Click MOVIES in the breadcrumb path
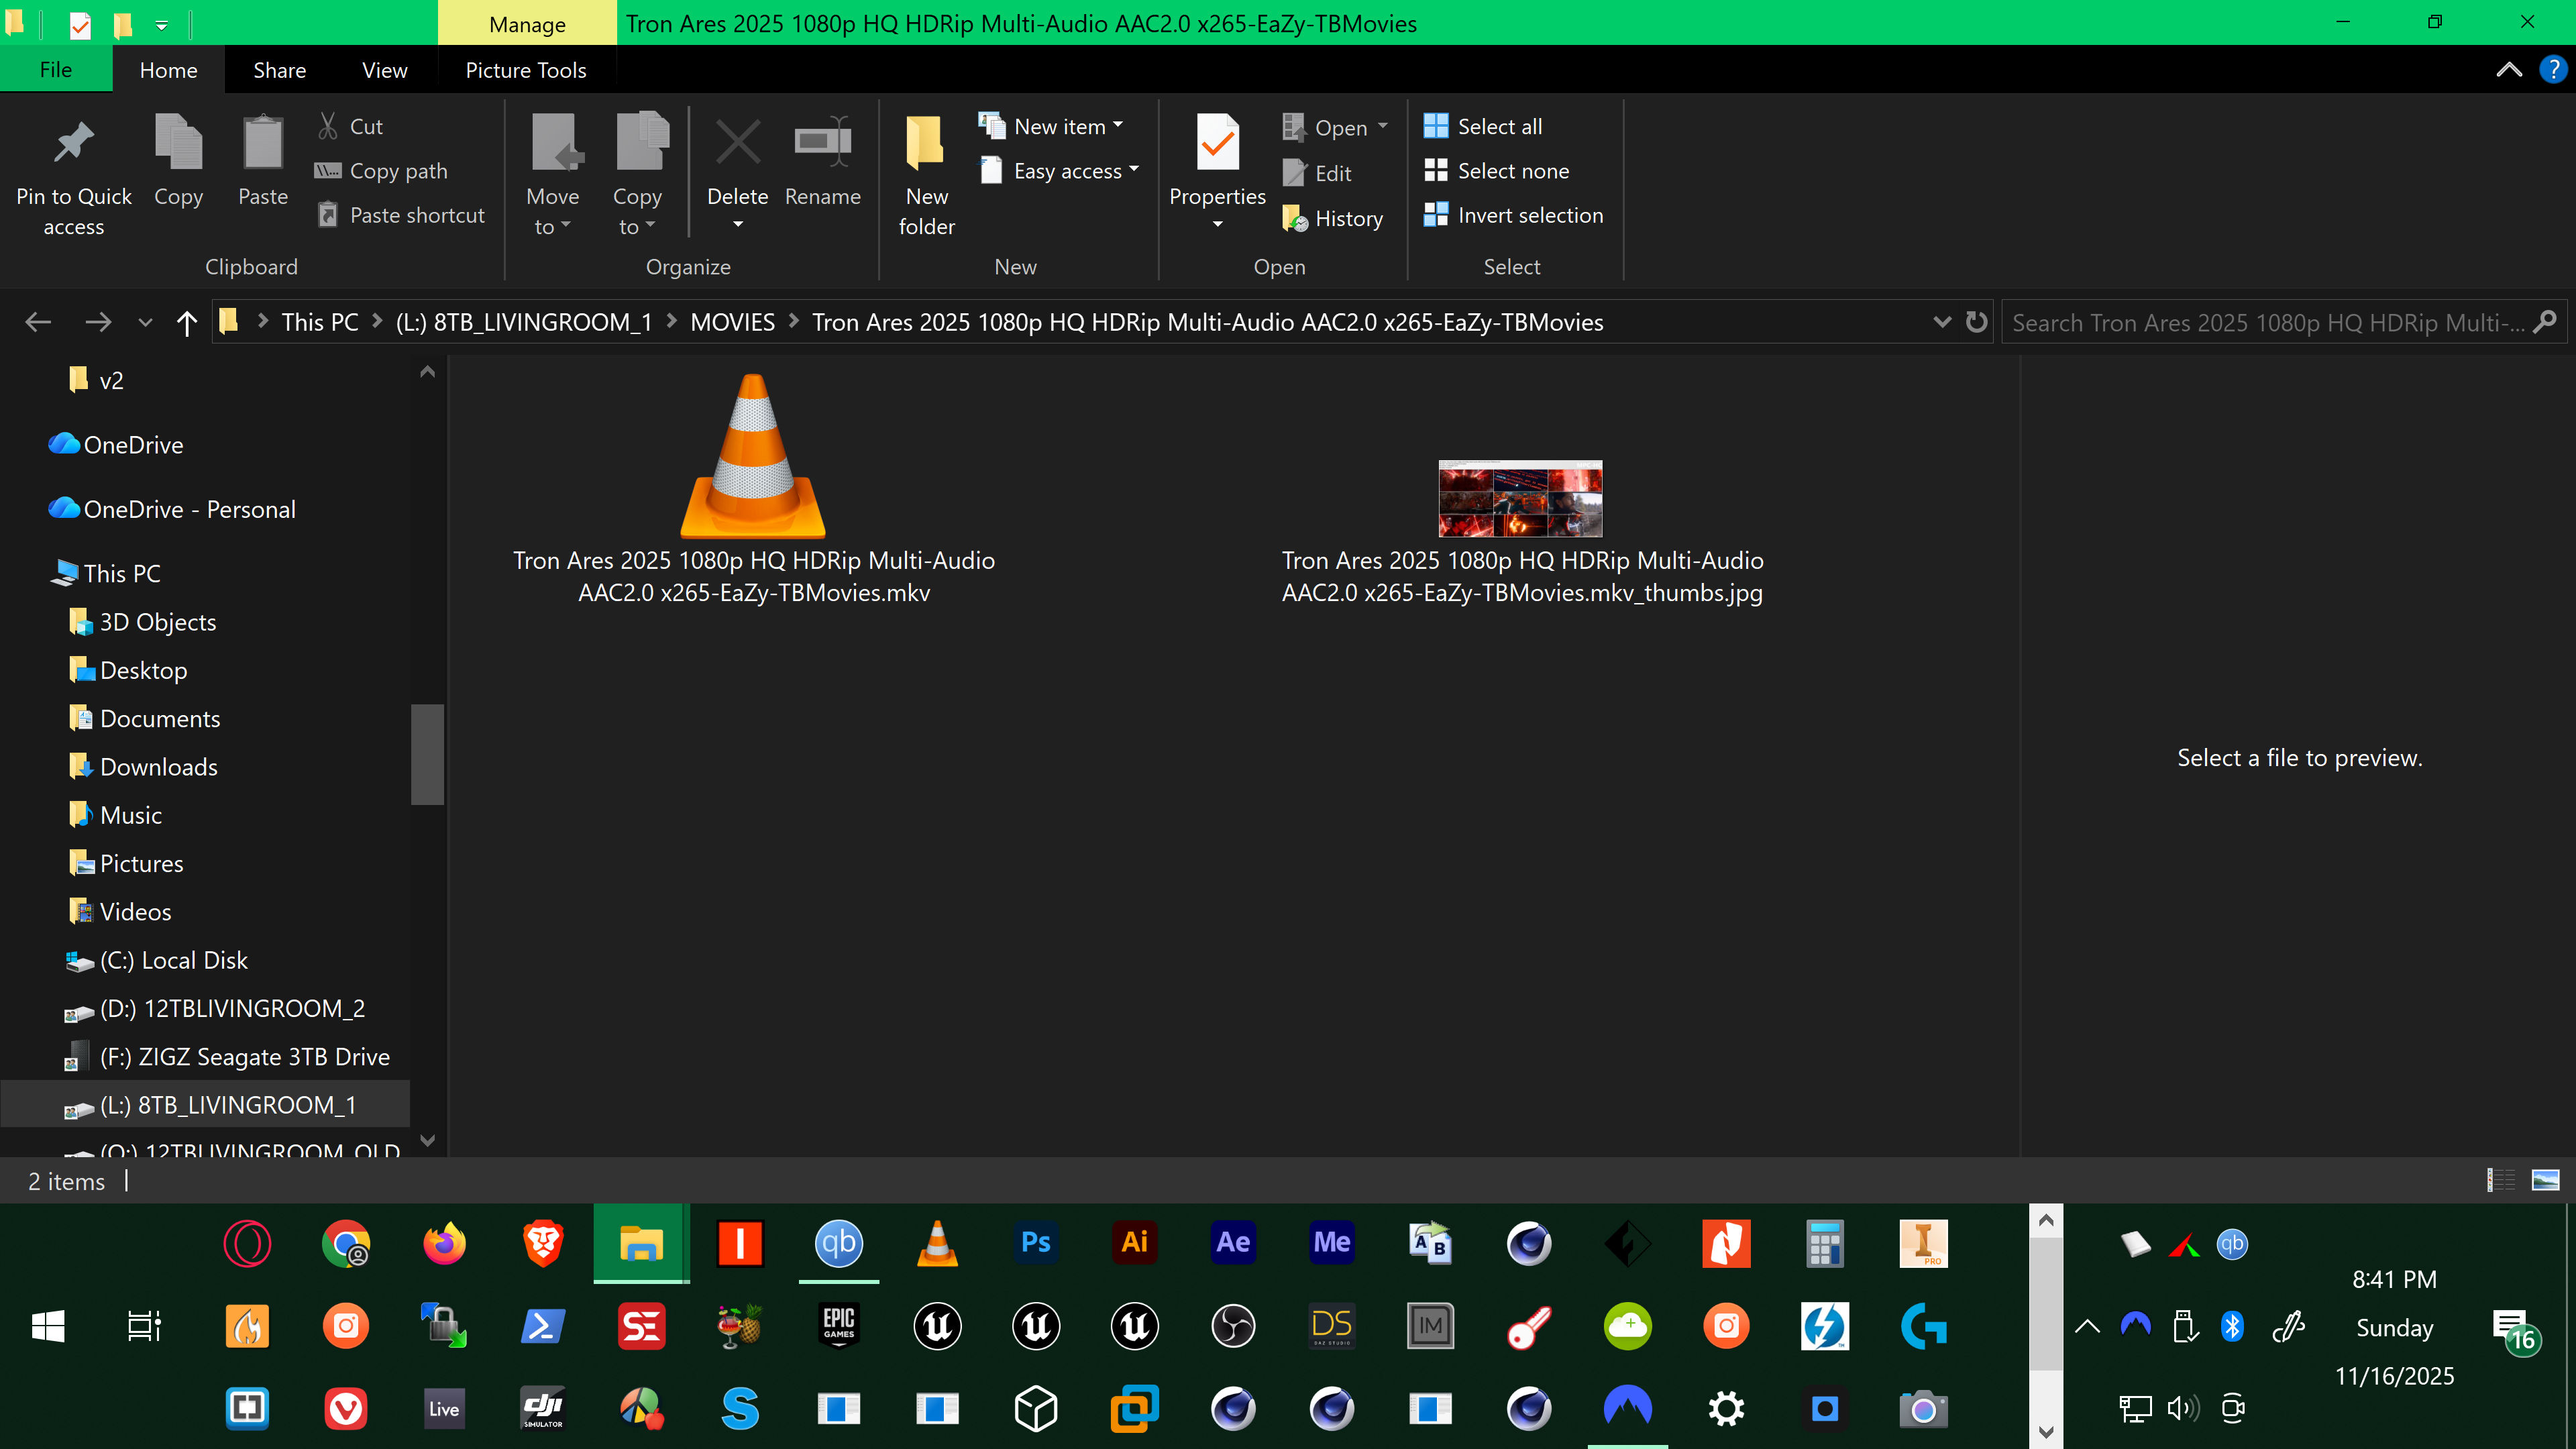The width and height of the screenshot is (2576, 1449). [732, 322]
